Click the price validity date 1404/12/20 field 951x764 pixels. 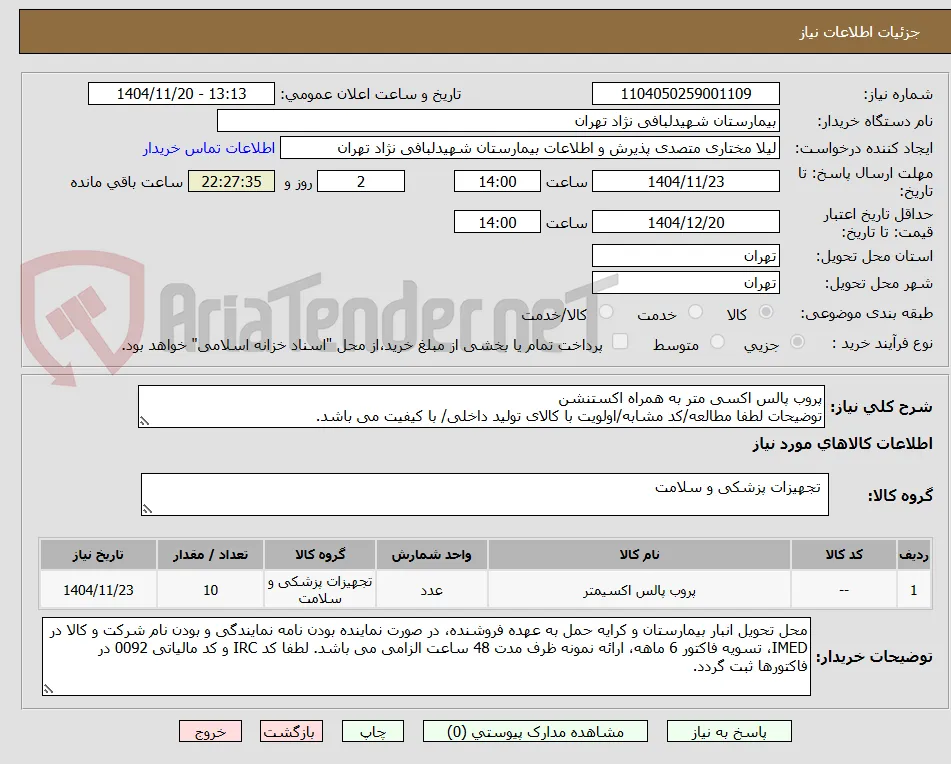[x=685, y=222]
